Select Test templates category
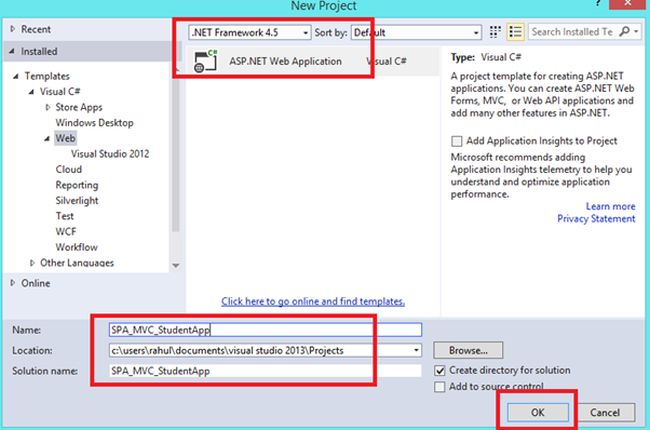Screen dimensions: 650x430 (x=65, y=216)
